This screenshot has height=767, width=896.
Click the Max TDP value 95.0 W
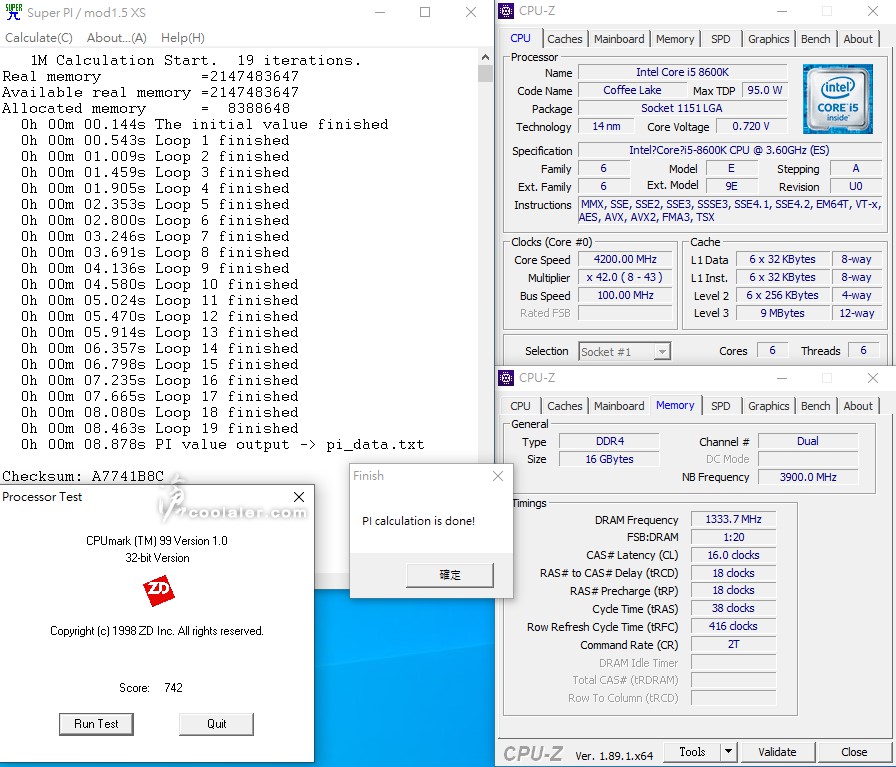tap(765, 90)
